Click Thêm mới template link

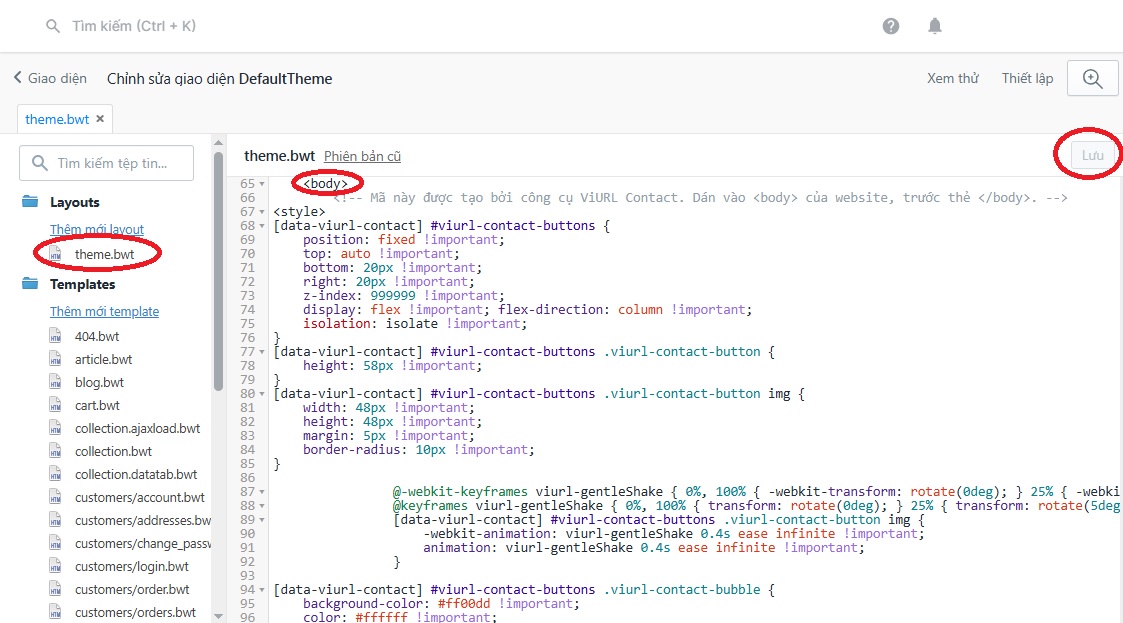(105, 312)
